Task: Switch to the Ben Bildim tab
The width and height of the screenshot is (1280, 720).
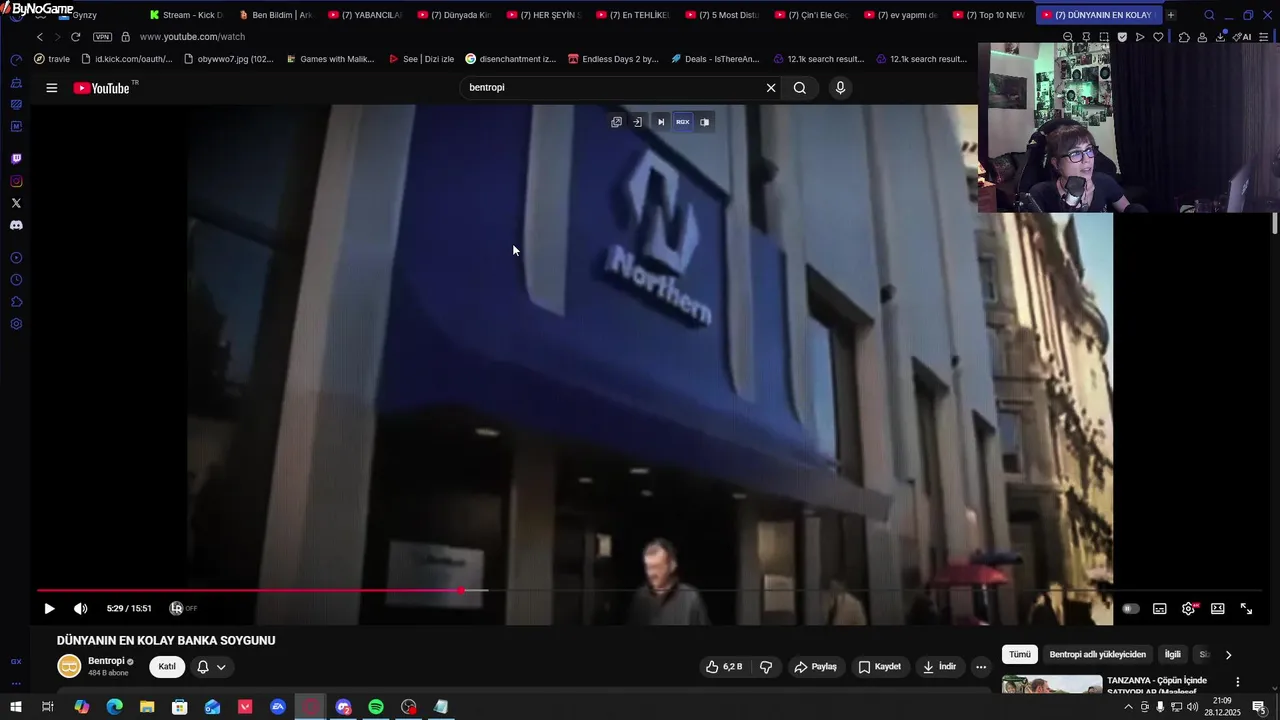Action: tap(275, 15)
